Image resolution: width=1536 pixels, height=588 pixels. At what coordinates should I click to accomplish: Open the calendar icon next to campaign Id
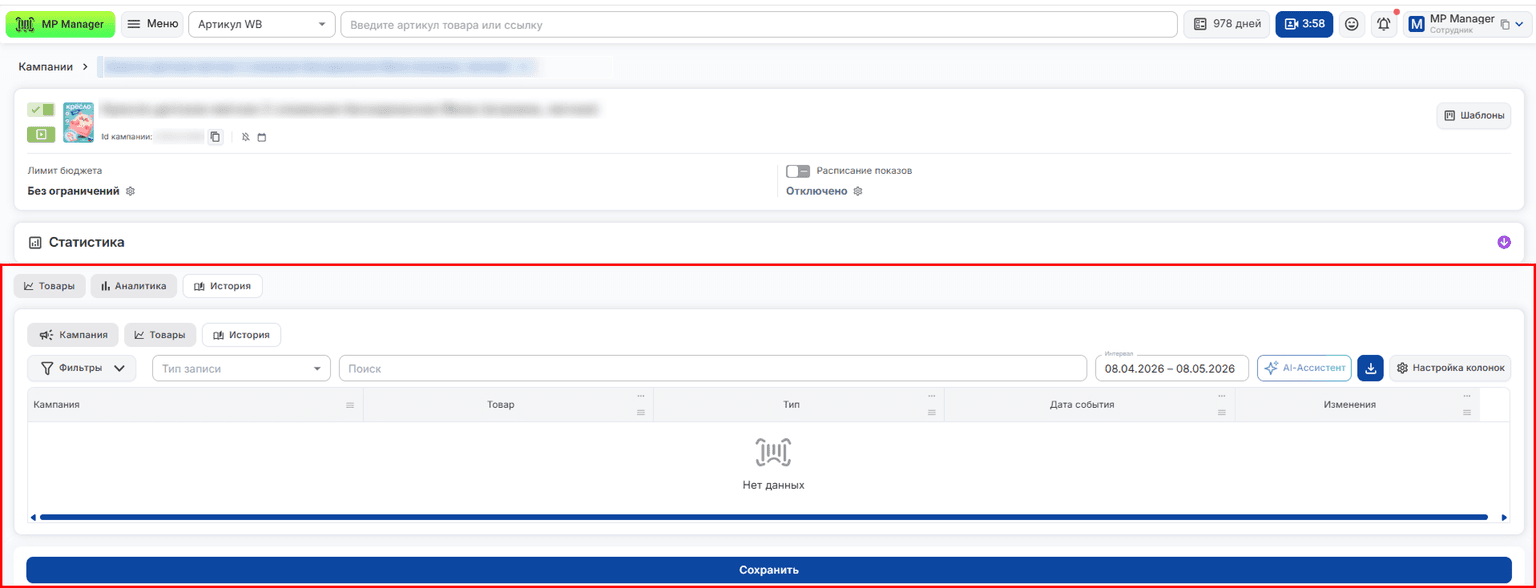(x=262, y=137)
